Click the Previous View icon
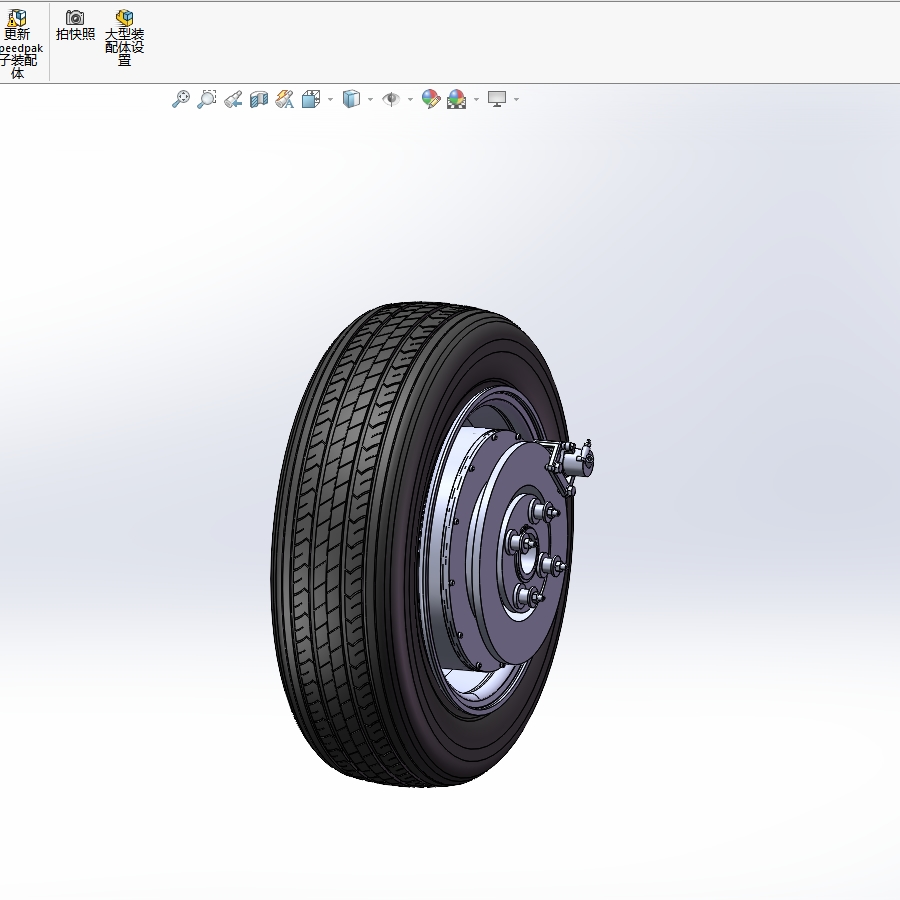 233,99
